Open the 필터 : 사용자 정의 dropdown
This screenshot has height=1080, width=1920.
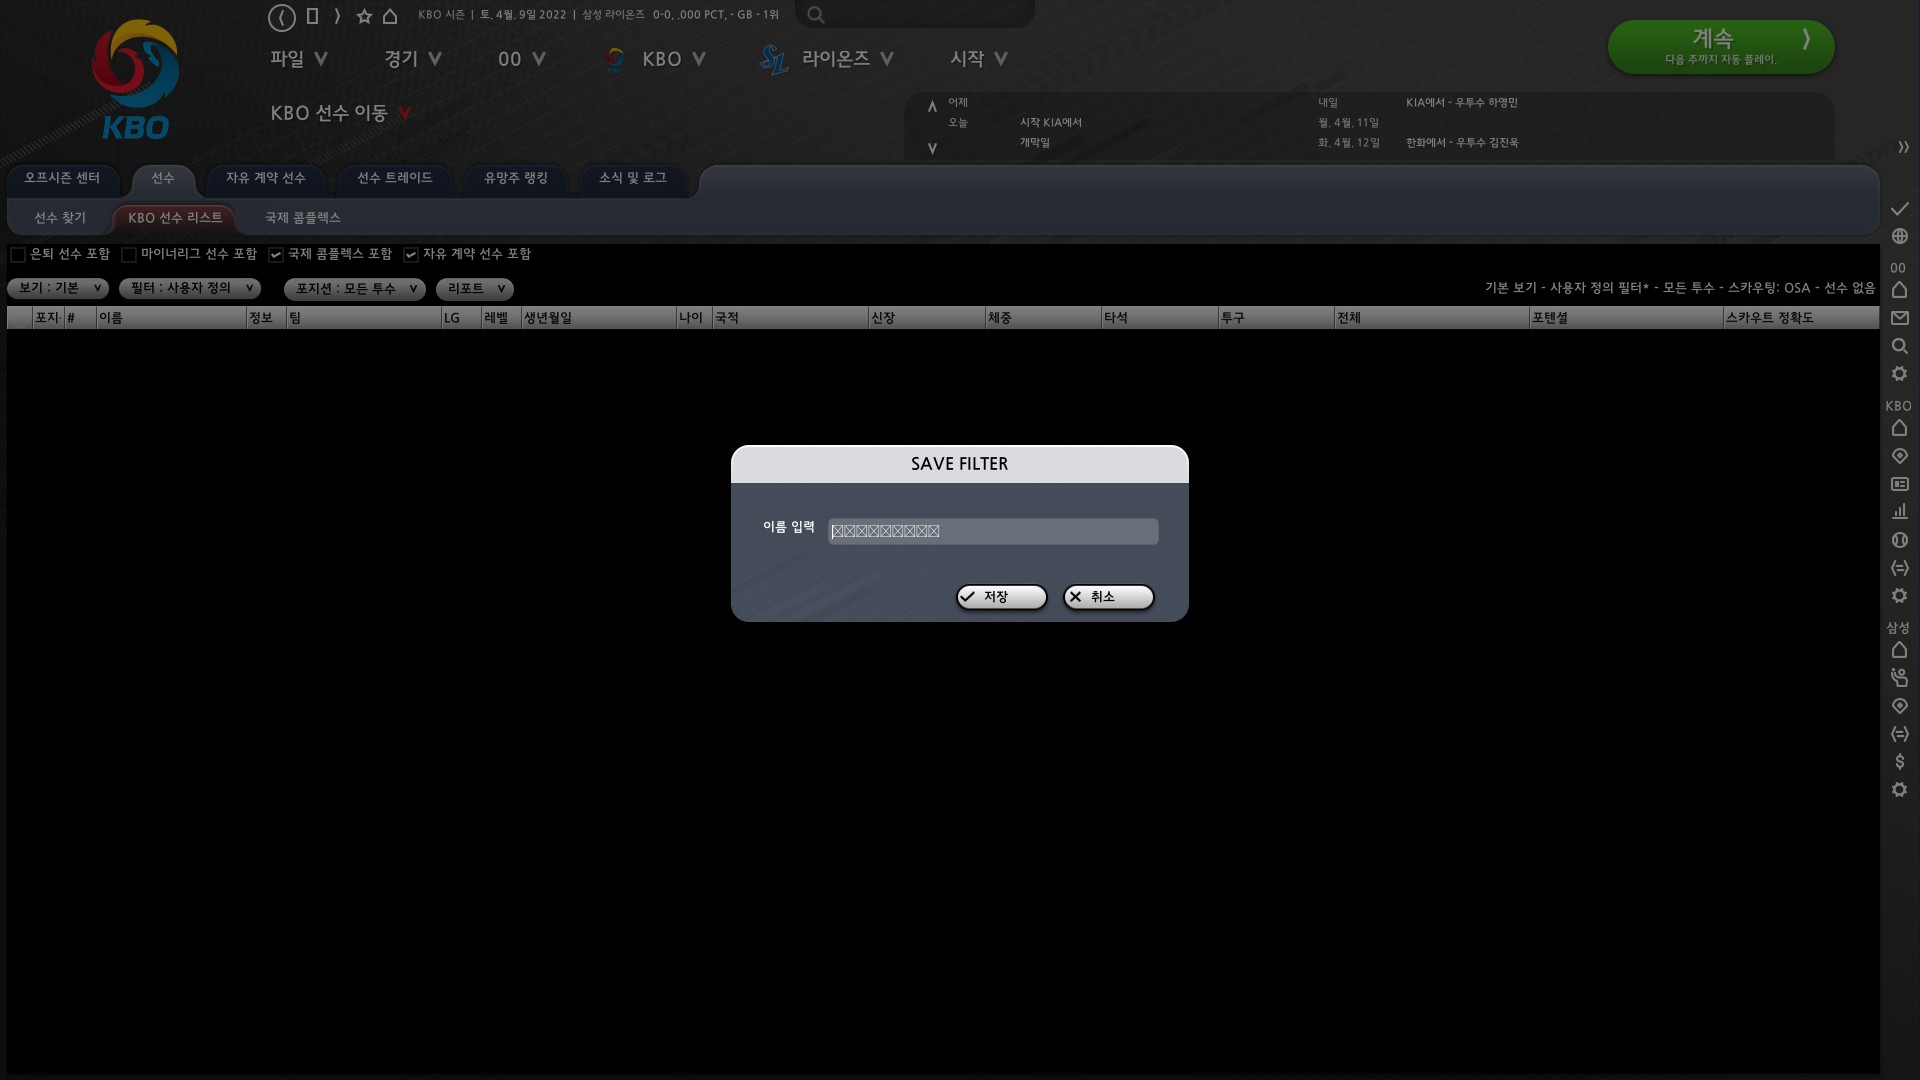[190, 288]
